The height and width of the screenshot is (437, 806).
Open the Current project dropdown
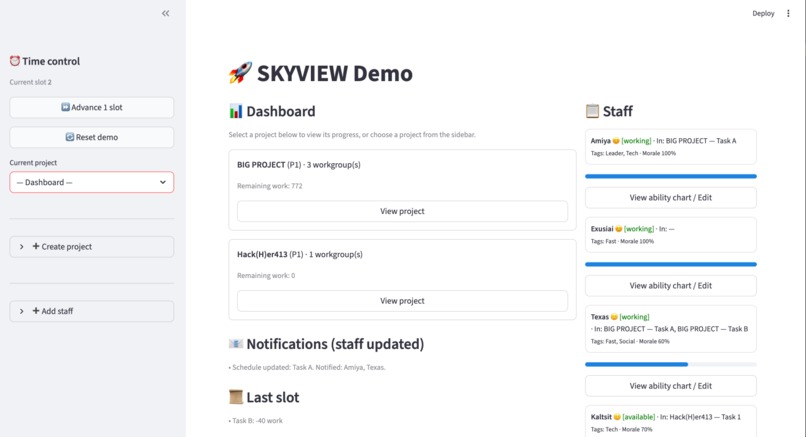pos(91,182)
